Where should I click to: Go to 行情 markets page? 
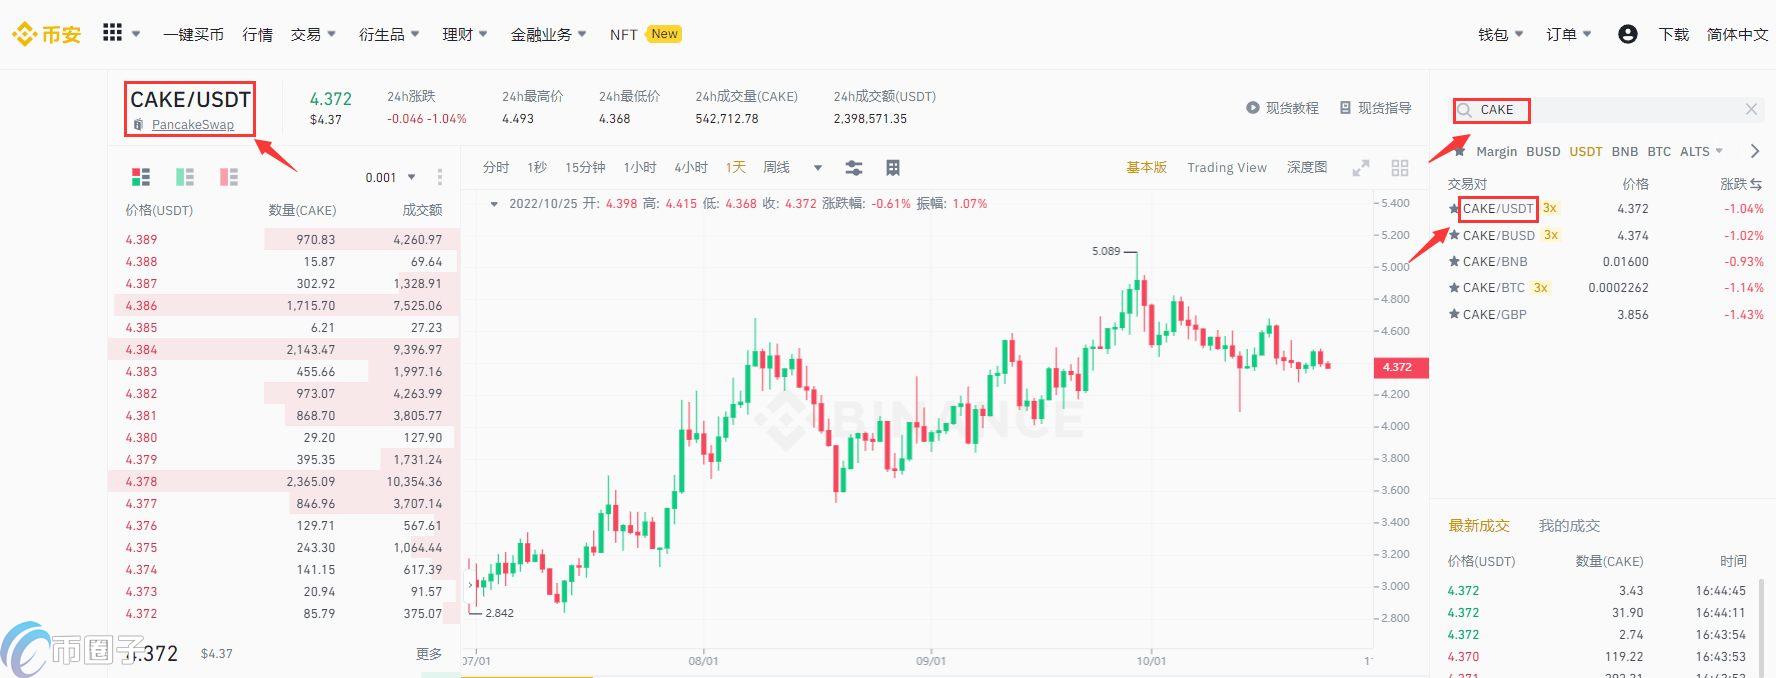257,34
